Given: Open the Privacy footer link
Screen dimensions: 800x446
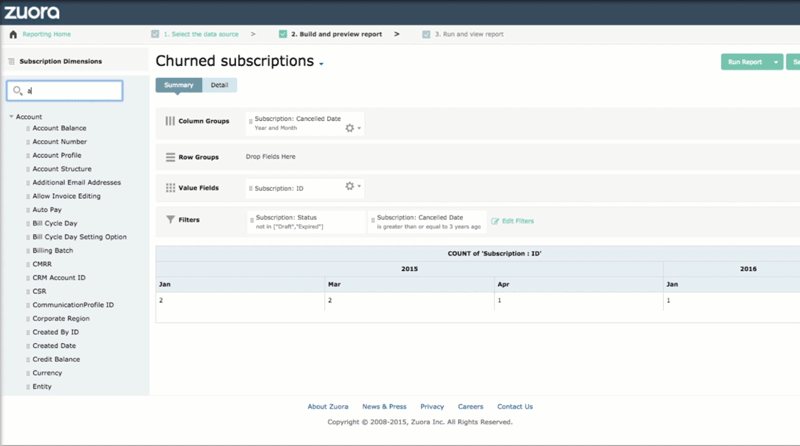Looking at the screenshot, I should click(x=432, y=407).
